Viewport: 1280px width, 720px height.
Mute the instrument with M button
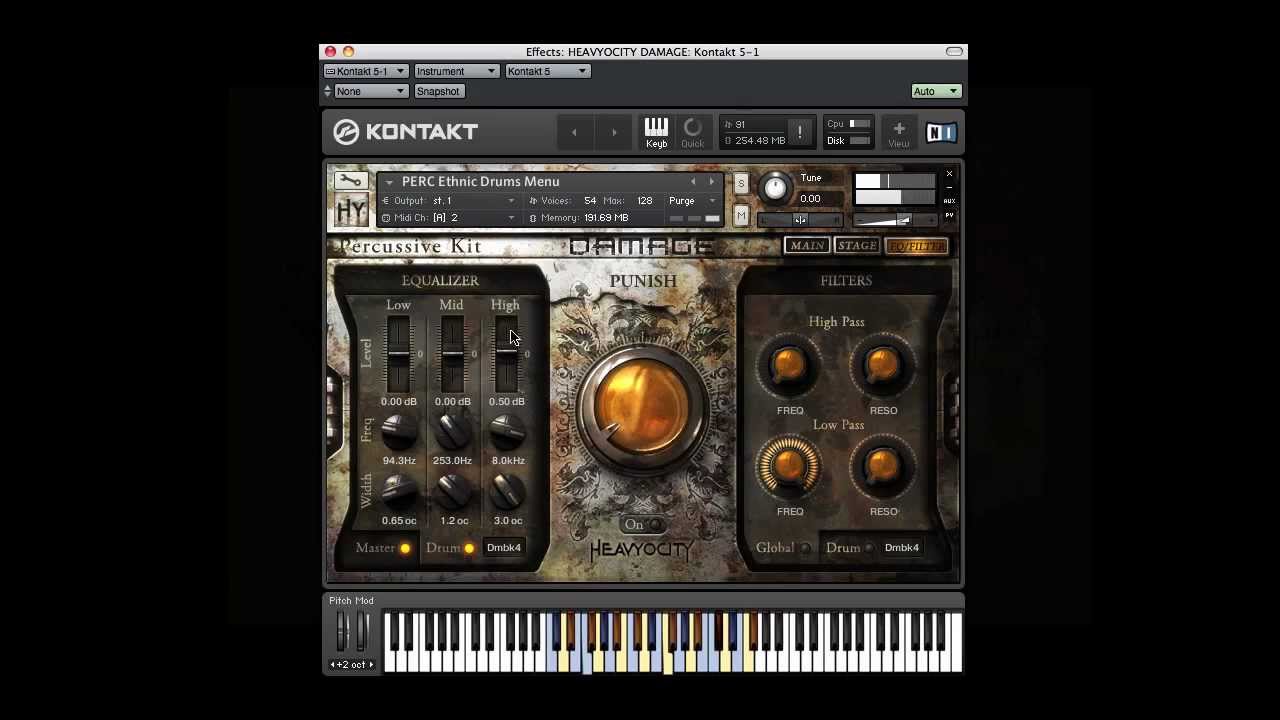coord(740,216)
